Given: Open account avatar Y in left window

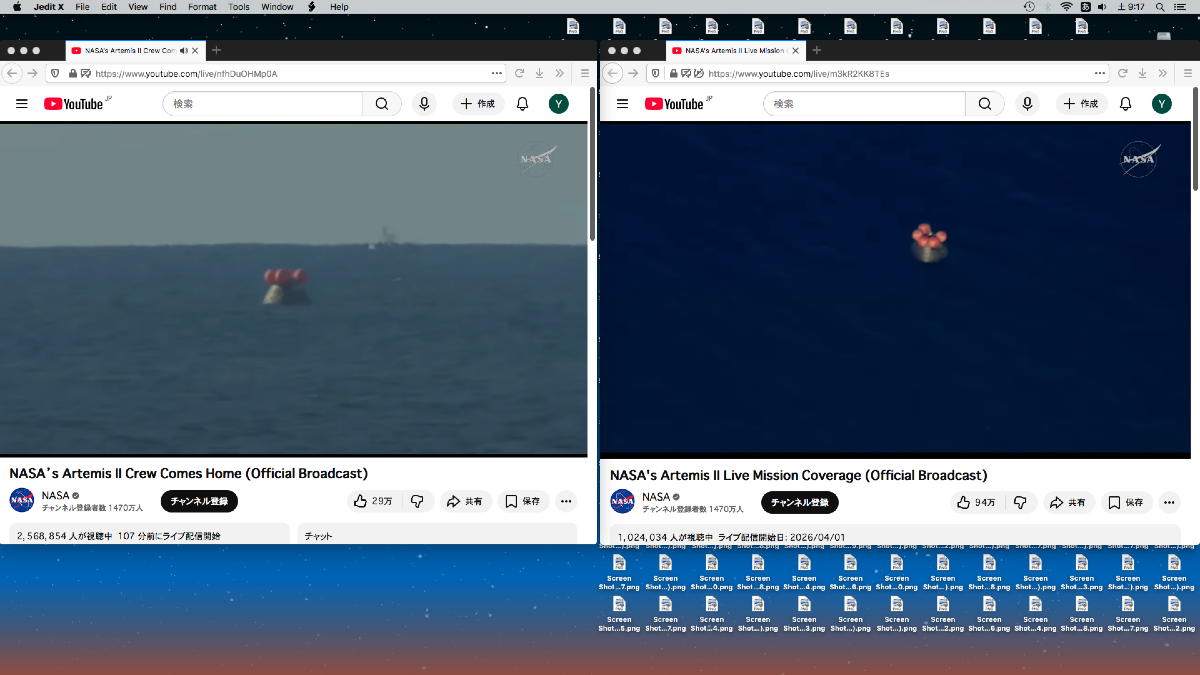Looking at the screenshot, I should pyautogui.click(x=559, y=104).
